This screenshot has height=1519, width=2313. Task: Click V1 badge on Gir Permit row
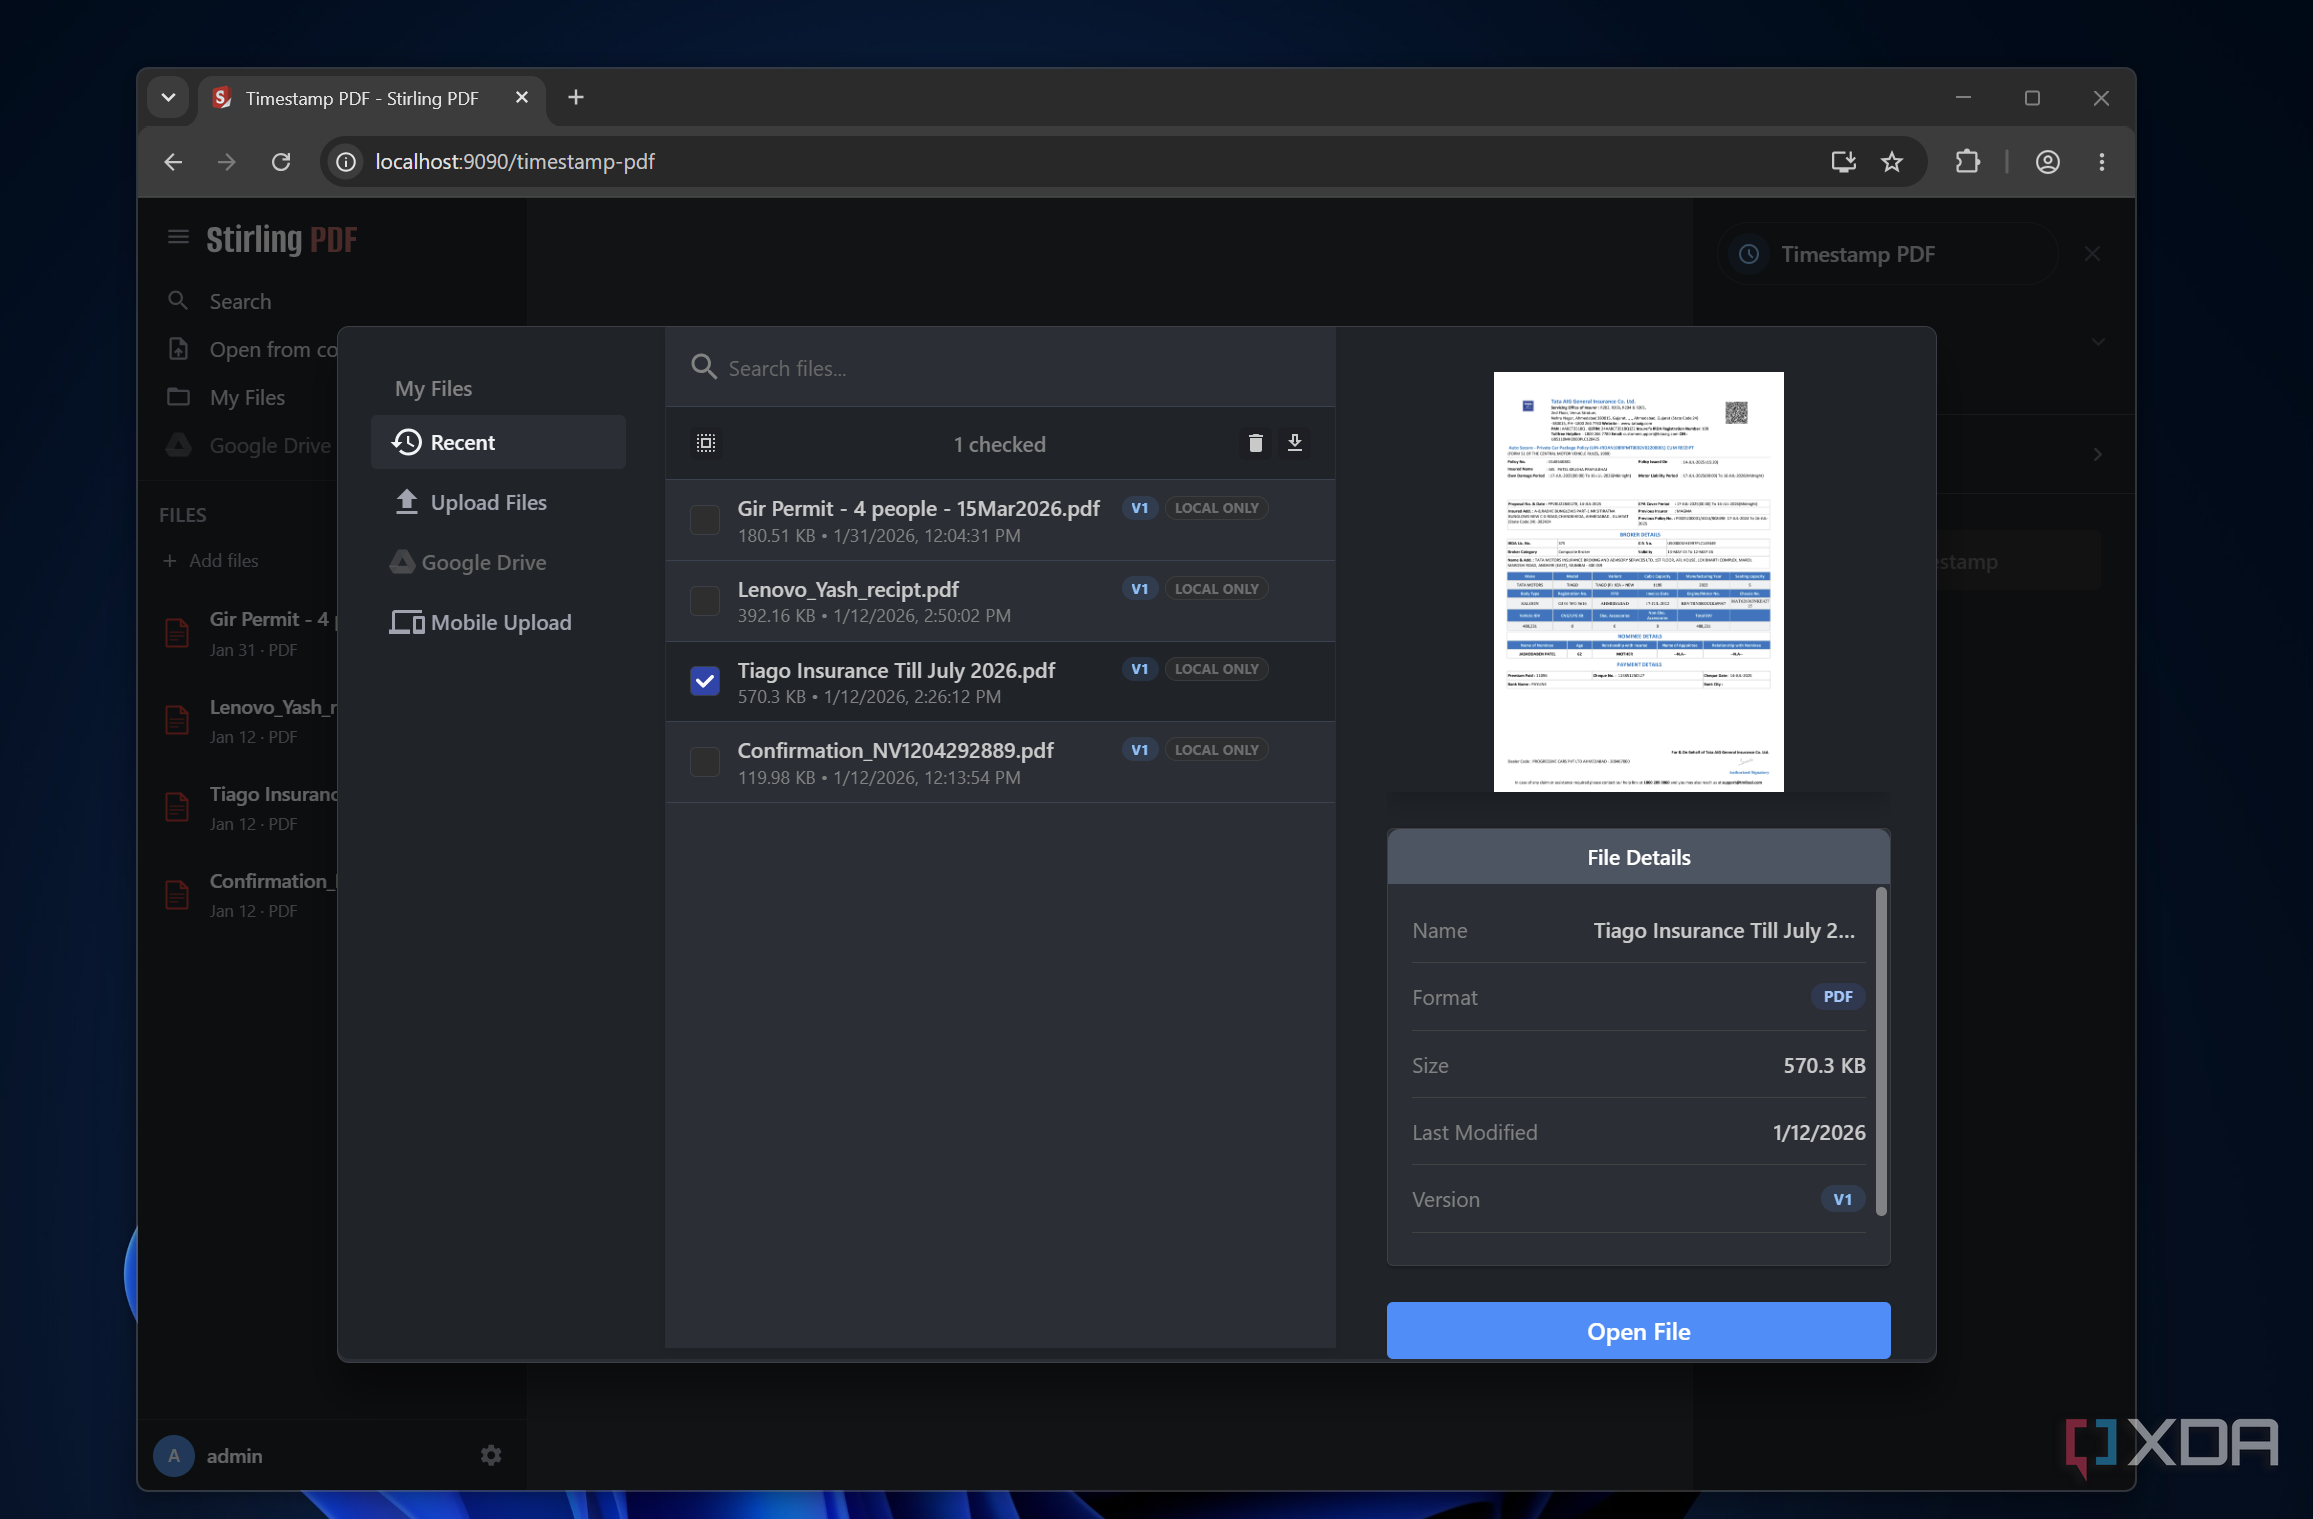pyautogui.click(x=1139, y=508)
